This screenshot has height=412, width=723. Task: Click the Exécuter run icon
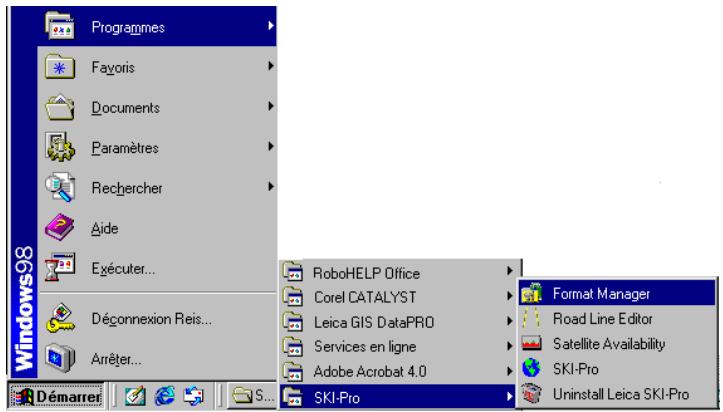point(60,267)
